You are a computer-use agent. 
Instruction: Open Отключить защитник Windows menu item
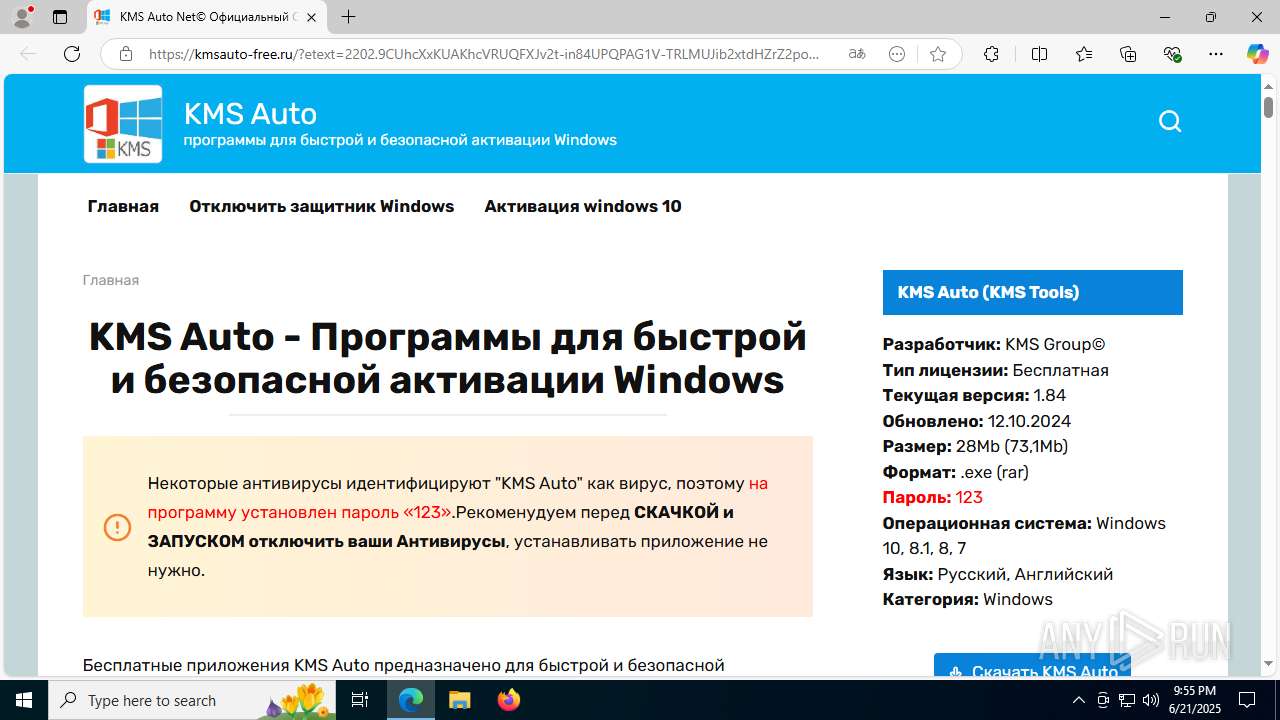pos(322,206)
